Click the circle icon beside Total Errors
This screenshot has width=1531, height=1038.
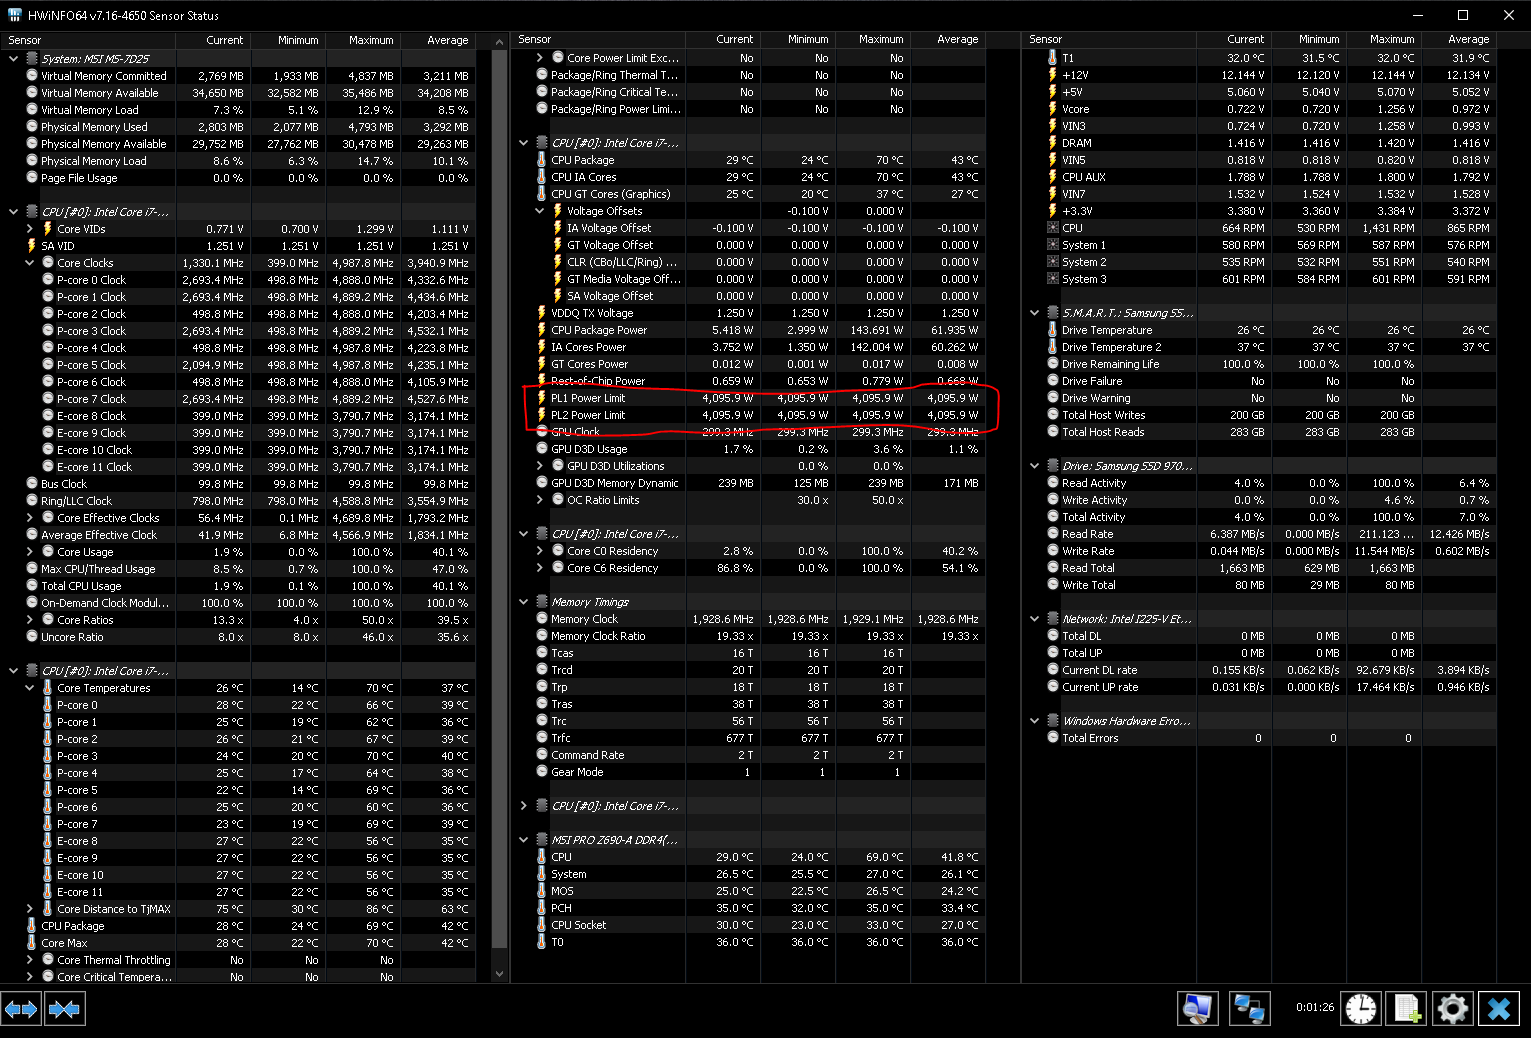click(1052, 738)
